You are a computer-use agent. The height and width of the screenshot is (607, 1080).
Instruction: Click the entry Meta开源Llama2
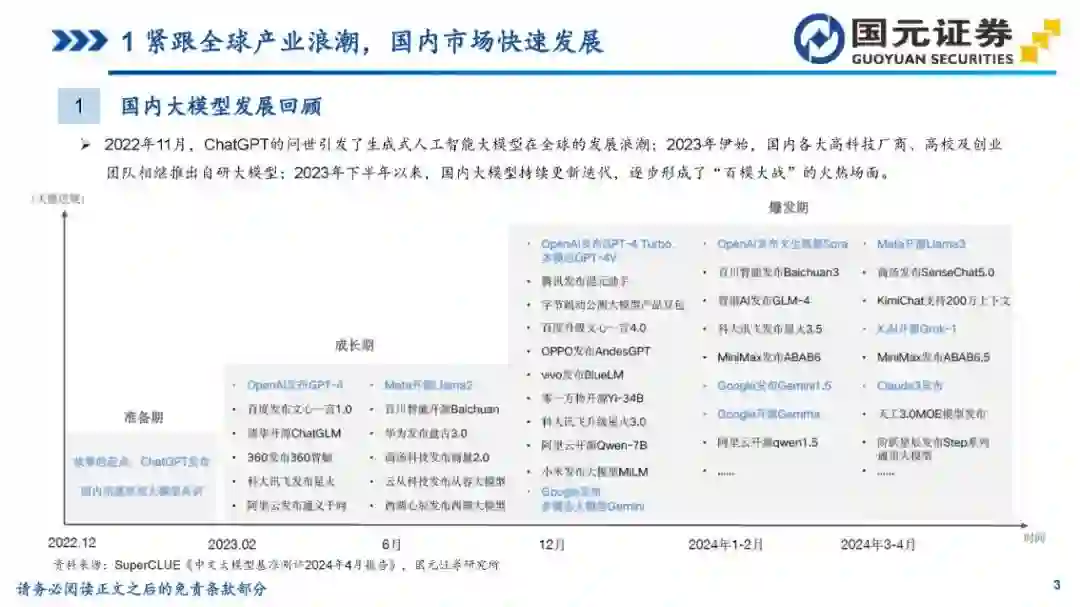[x=428, y=385]
